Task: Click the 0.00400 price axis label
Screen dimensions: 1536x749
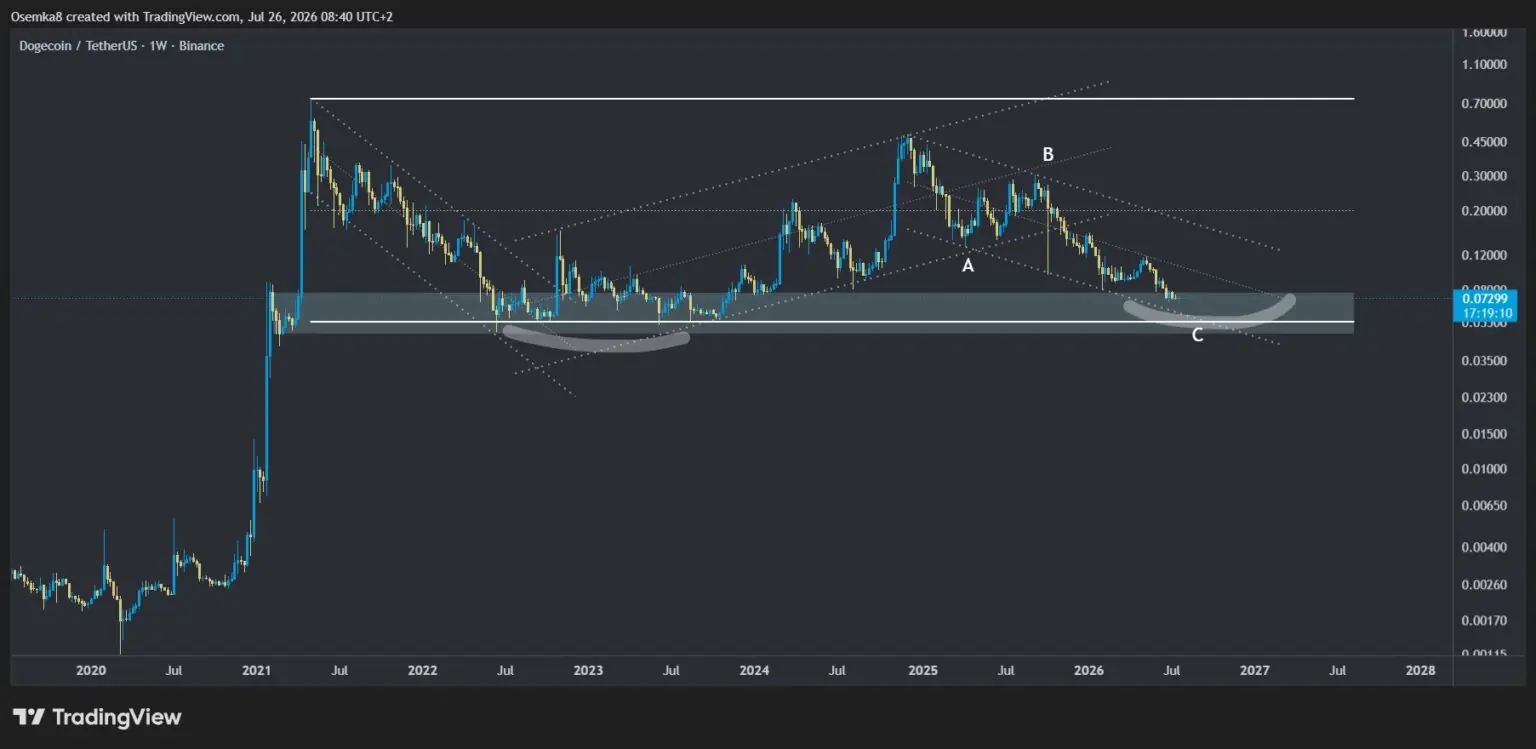Action: [1483, 547]
